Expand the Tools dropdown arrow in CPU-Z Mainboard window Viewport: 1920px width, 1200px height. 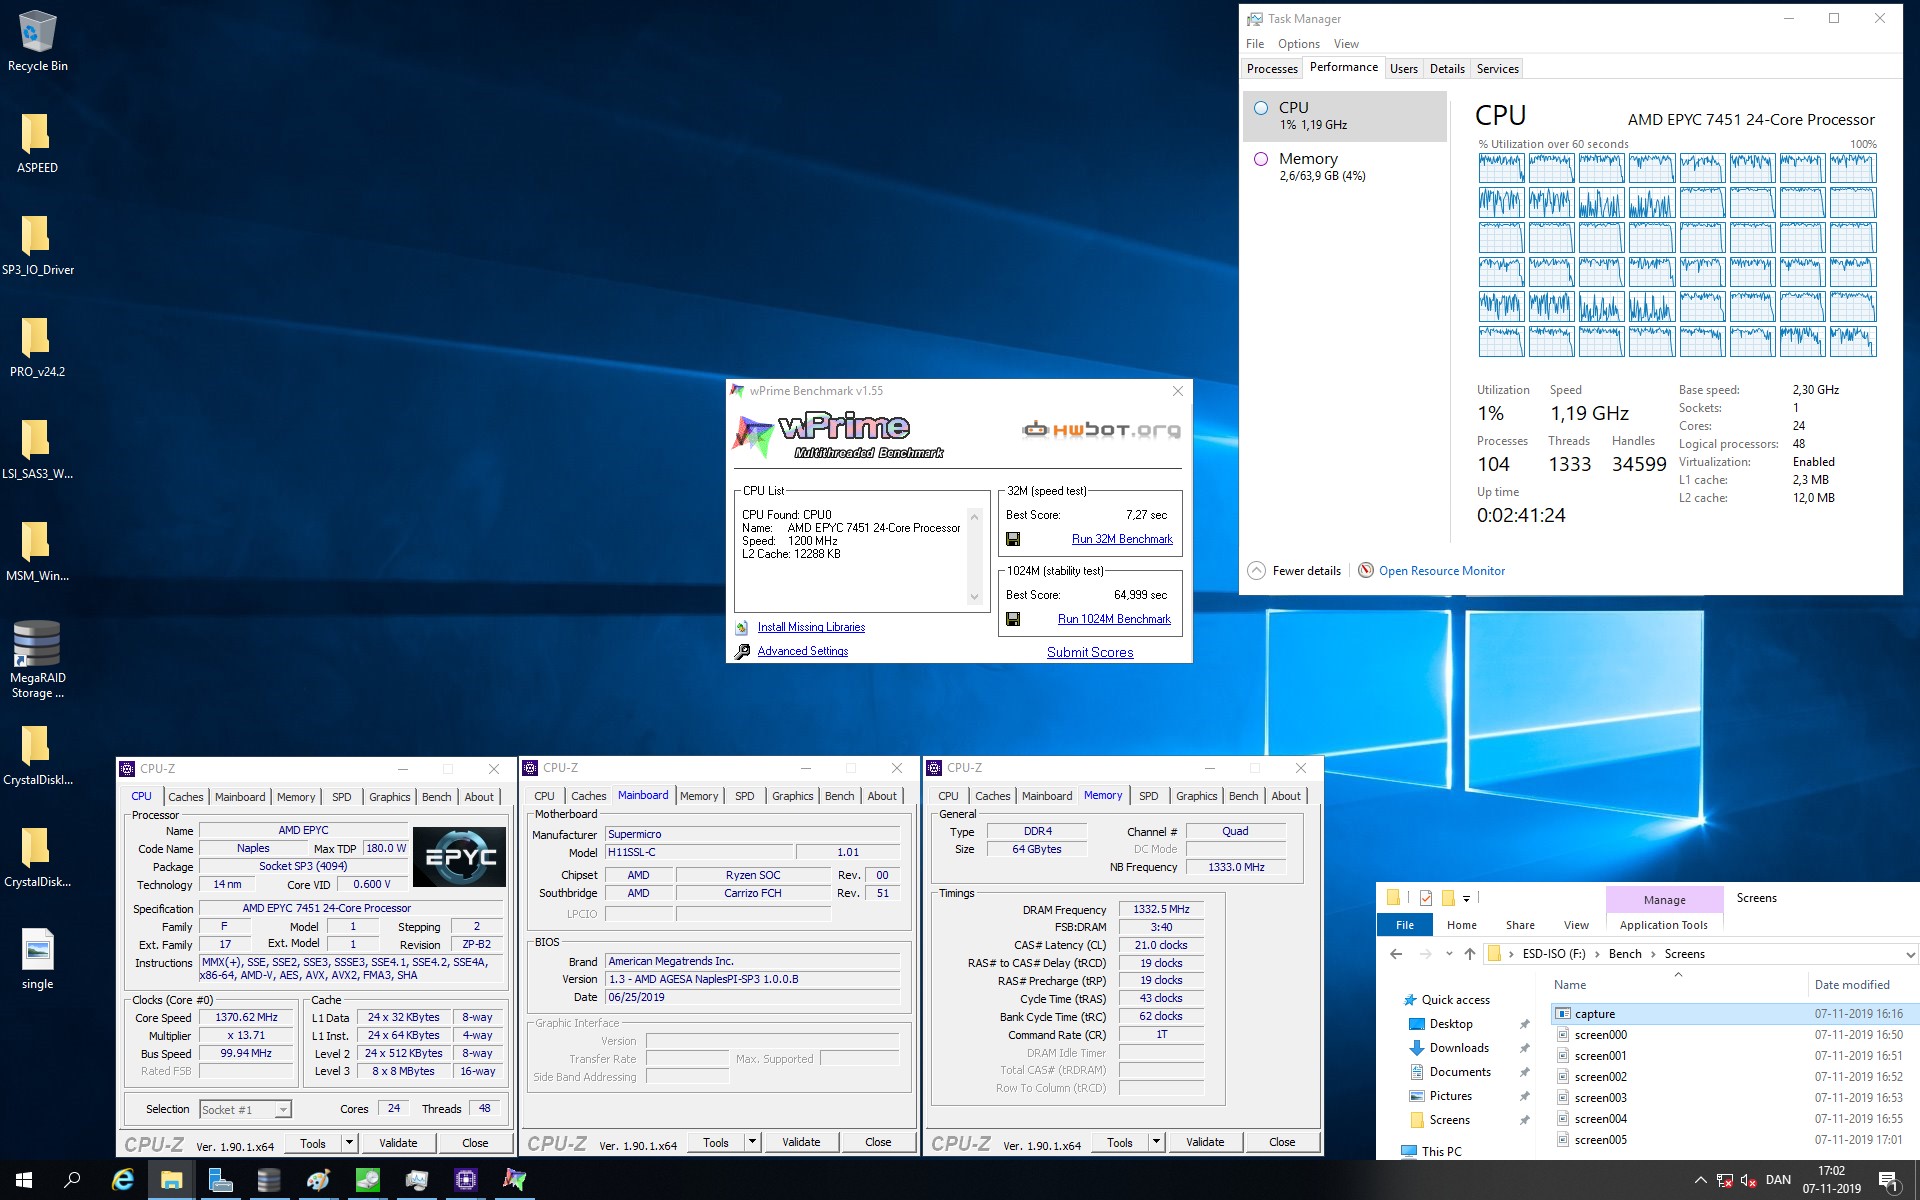752,1141
